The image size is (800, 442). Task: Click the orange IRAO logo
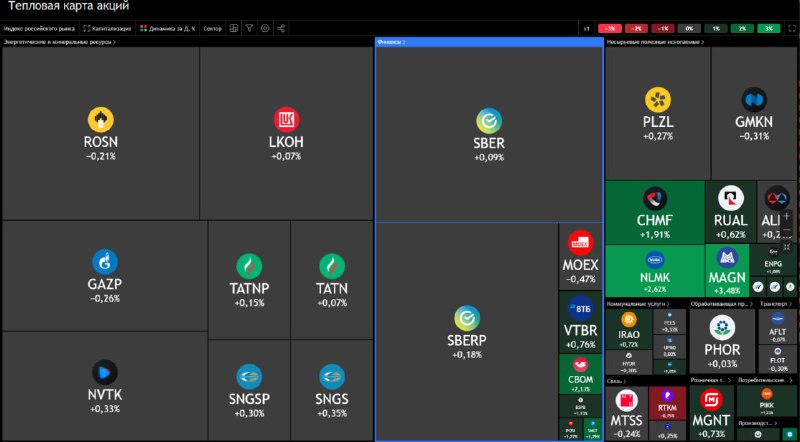coord(629,320)
